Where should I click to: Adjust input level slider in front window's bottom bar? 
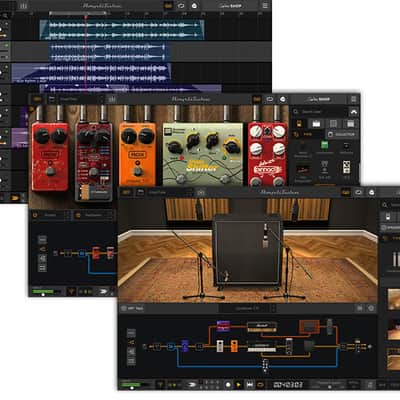132,387
